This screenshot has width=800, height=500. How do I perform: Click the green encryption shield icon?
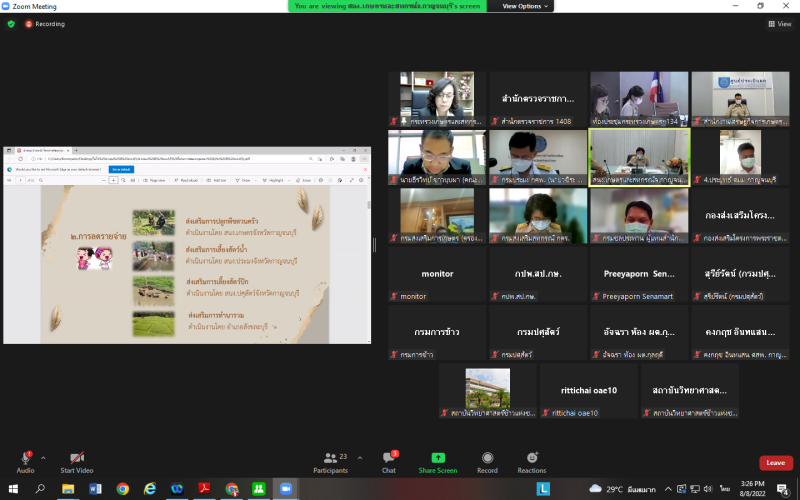tap(11, 24)
